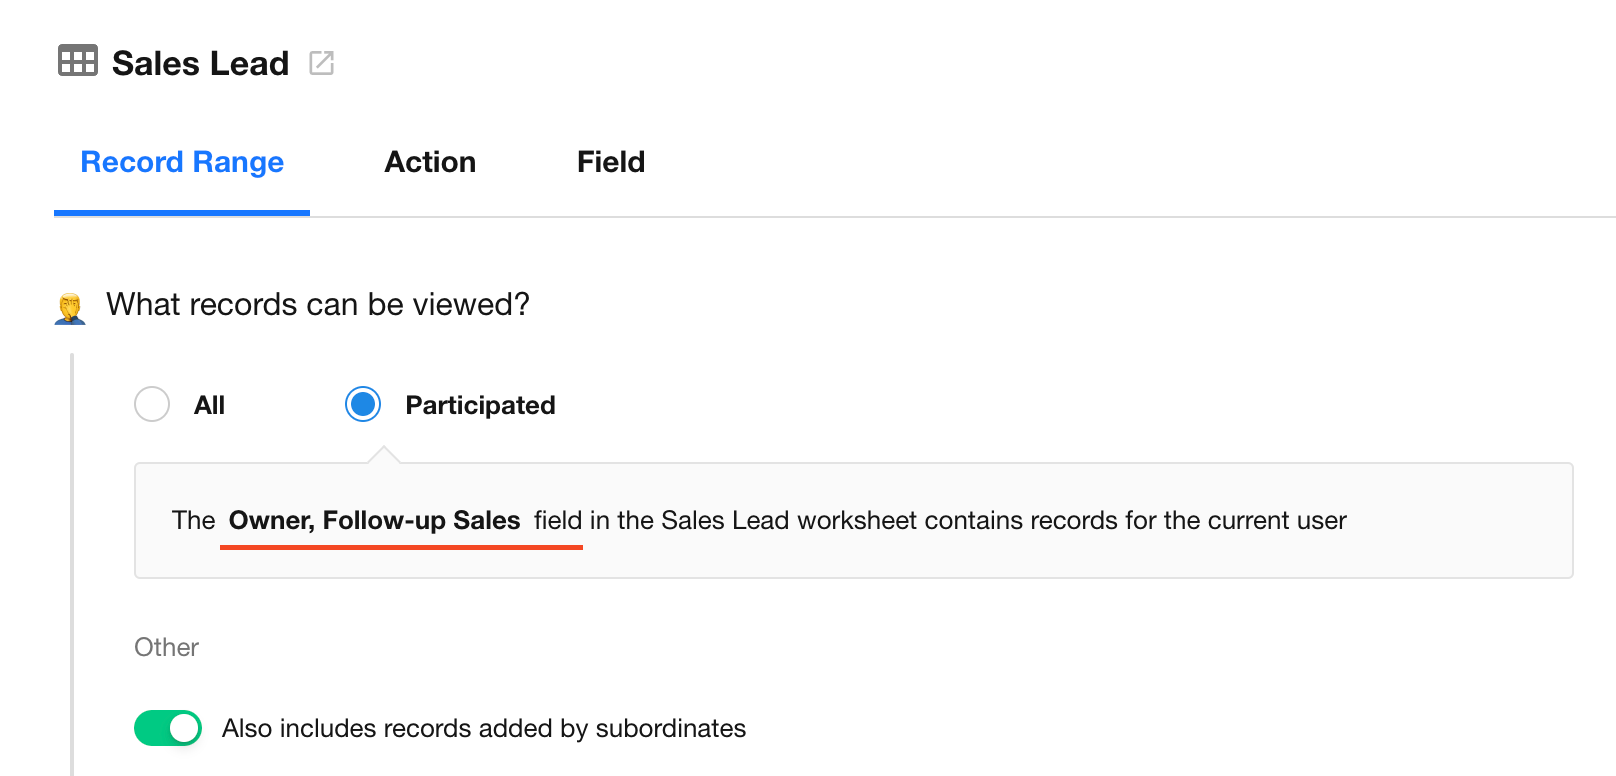
Task: Switch to the Record Range tab
Action: (182, 162)
